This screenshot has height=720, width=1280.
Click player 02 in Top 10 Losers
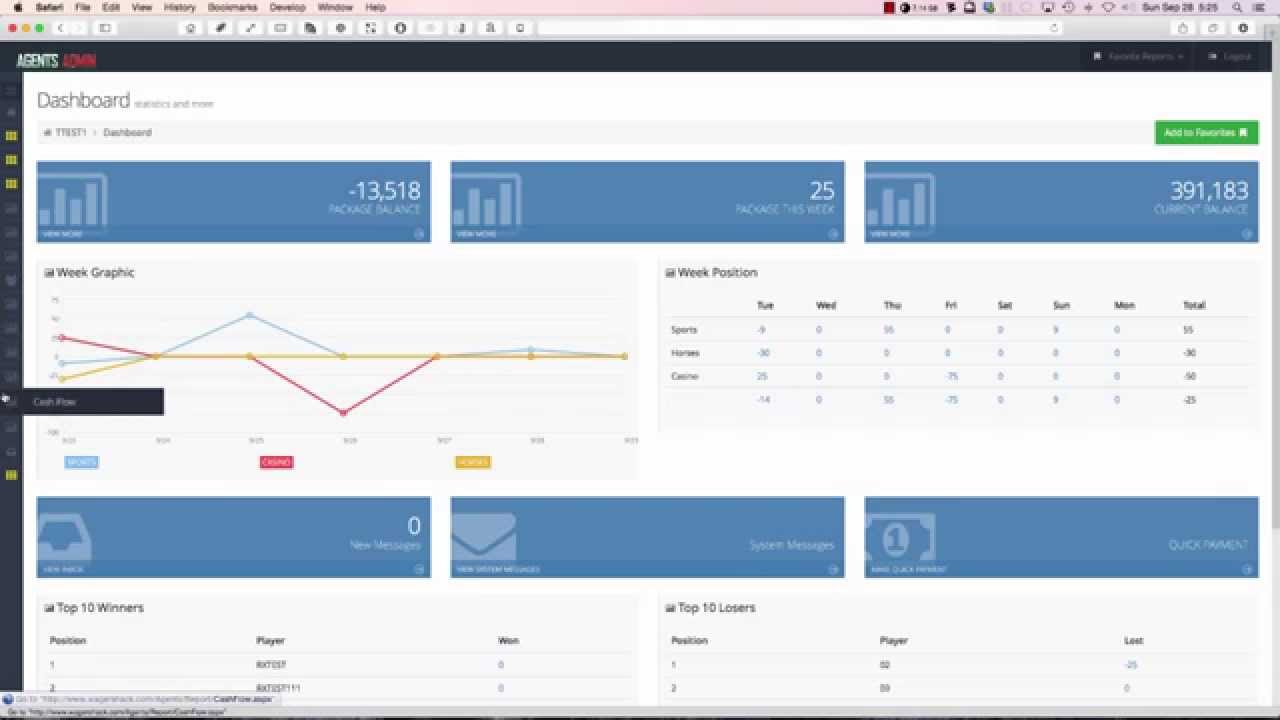pyautogui.click(x=885, y=664)
